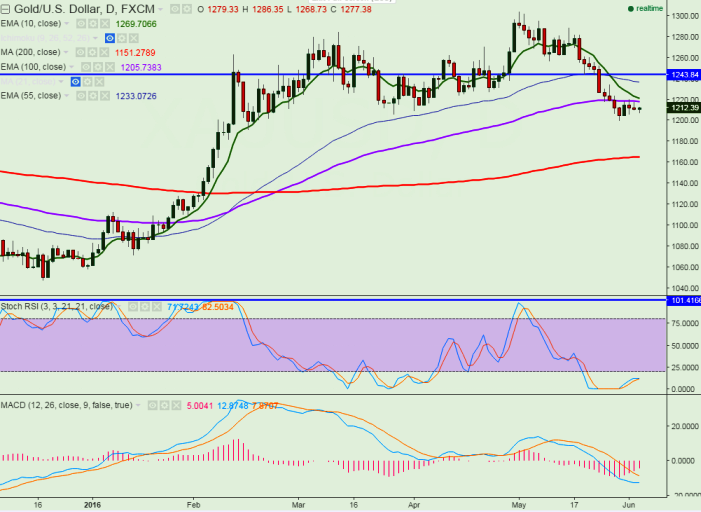Viewport: 701px width, 512px height.
Task: Remove MA (21, close) with X icon
Action: pos(99,82)
